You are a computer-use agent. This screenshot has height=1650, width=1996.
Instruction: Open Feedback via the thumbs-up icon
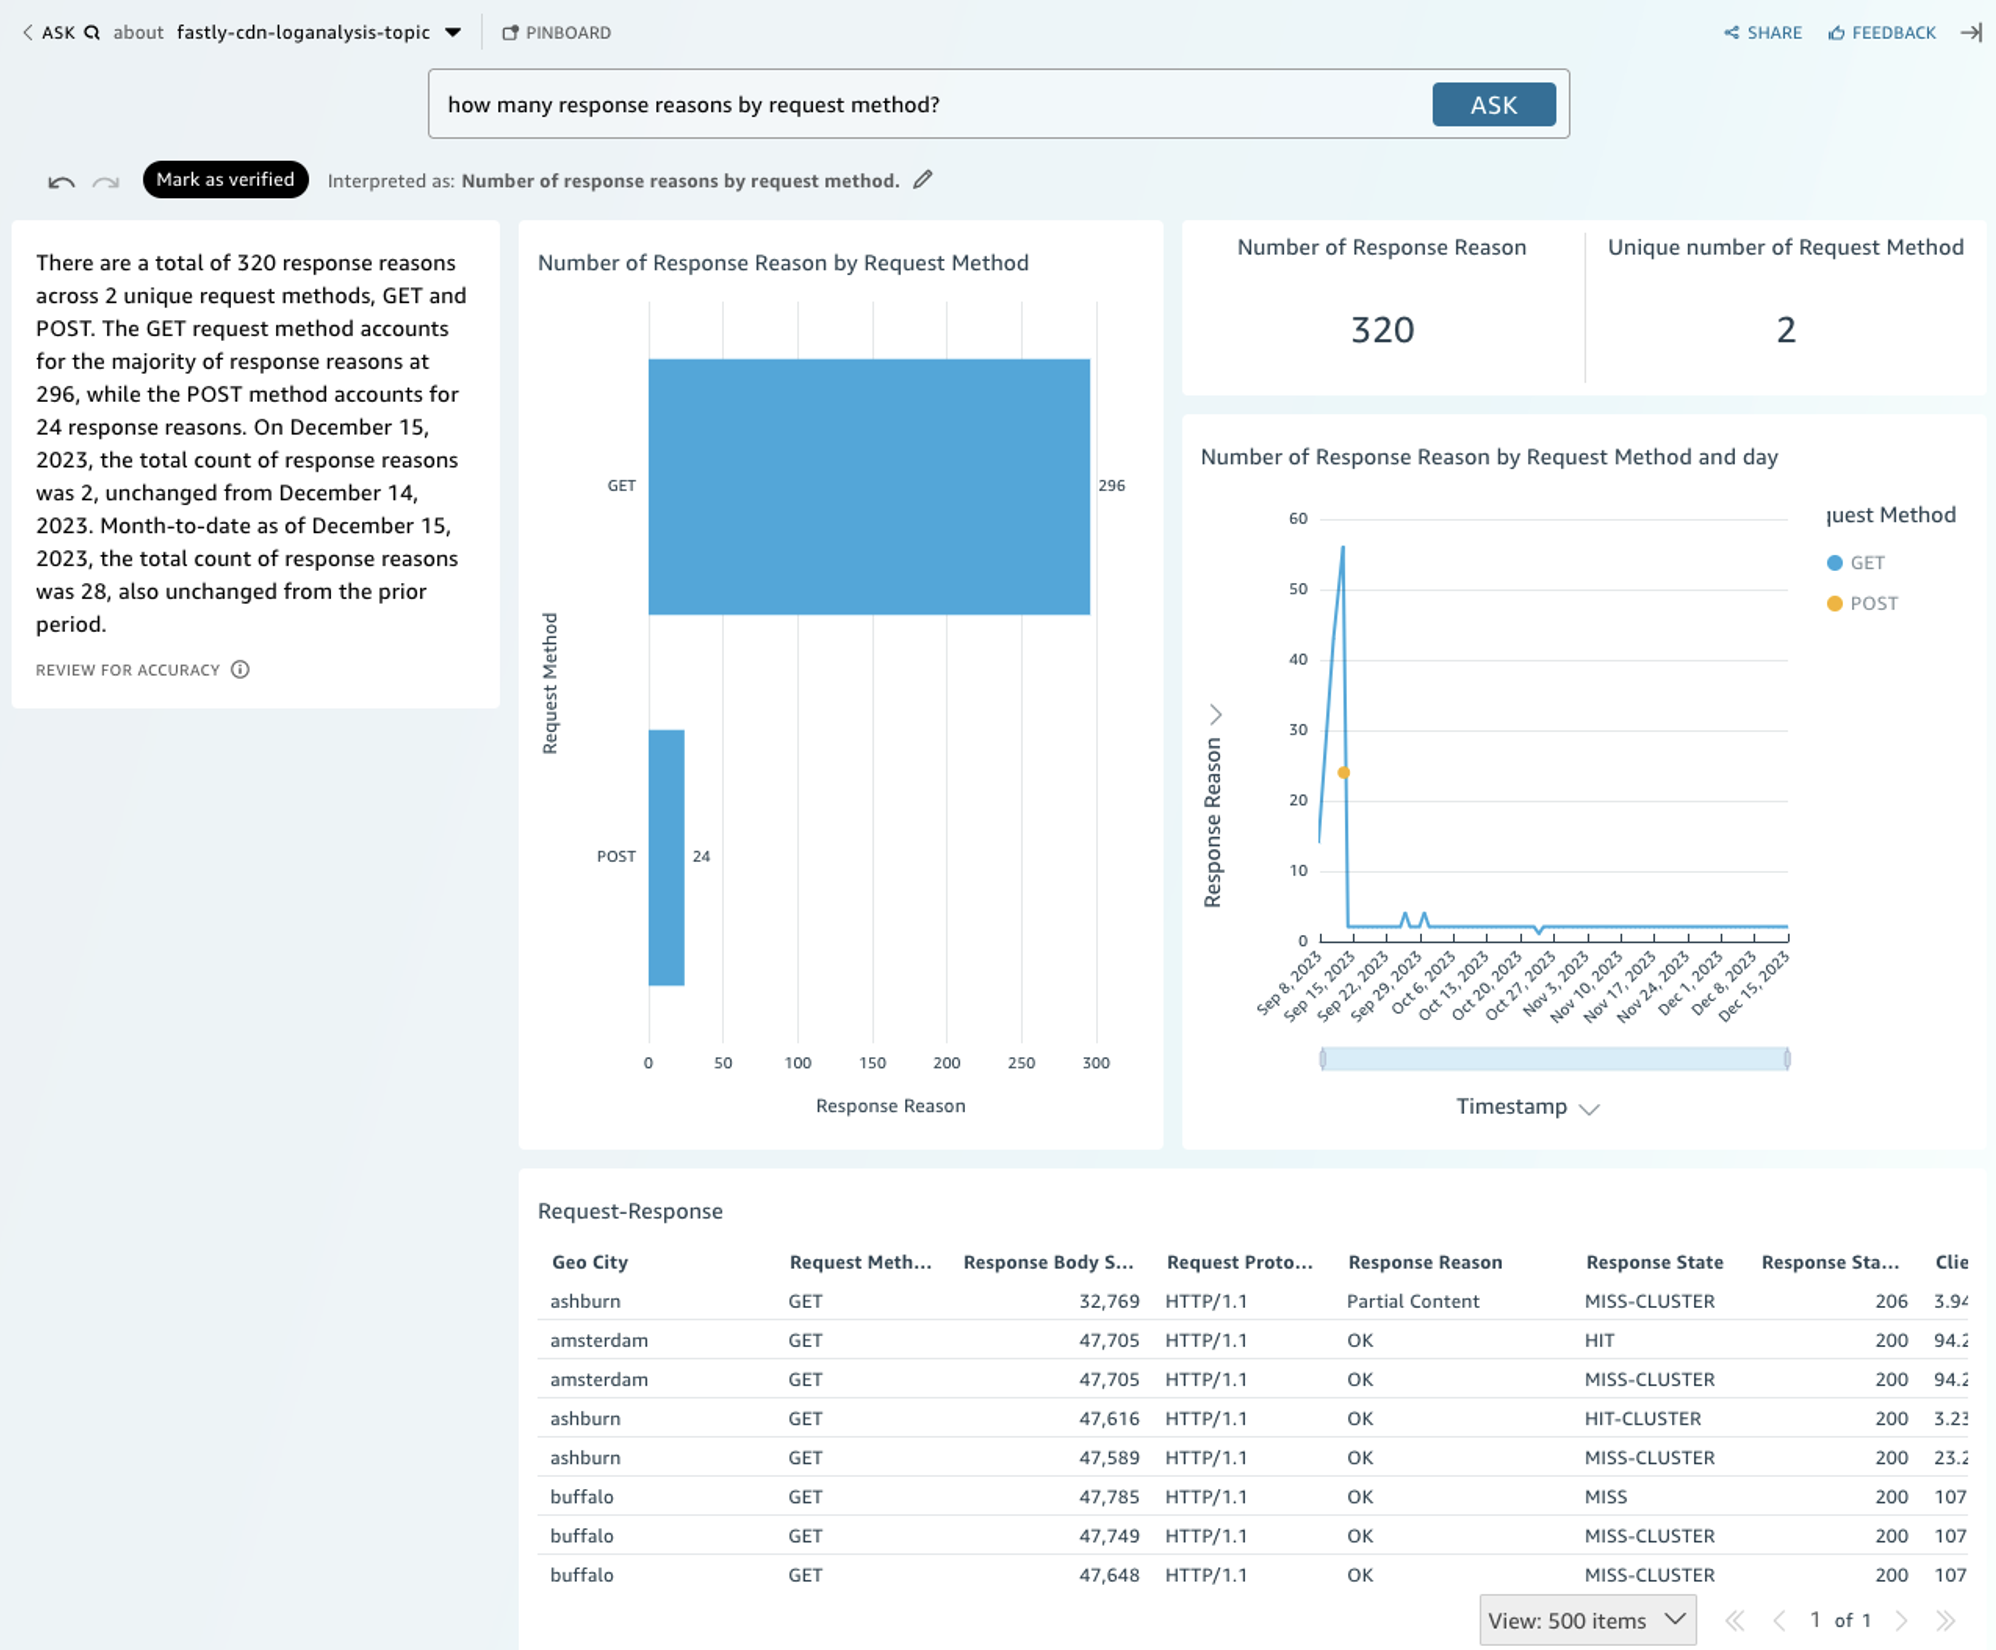(x=1836, y=33)
